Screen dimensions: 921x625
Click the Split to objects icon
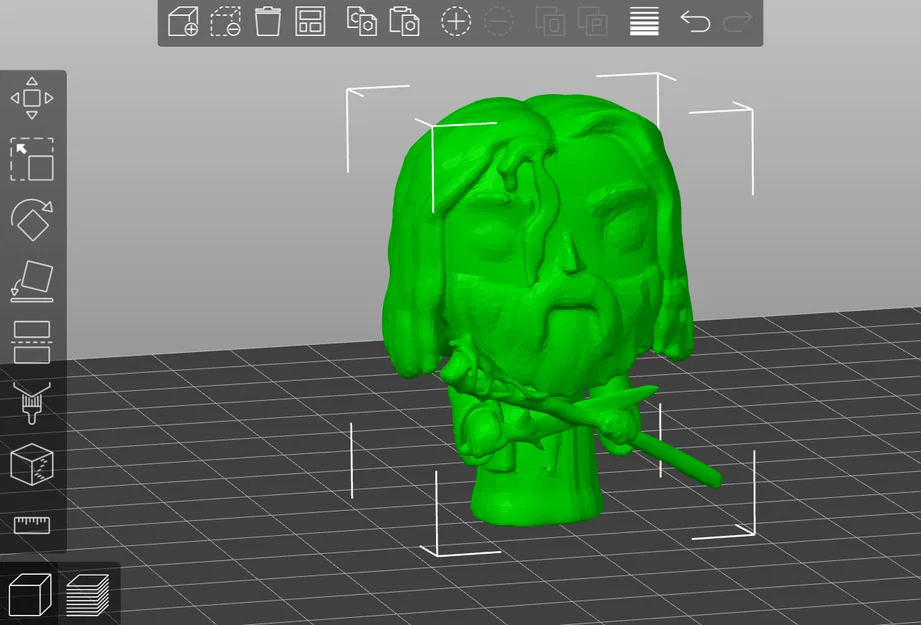click(550, 22)
